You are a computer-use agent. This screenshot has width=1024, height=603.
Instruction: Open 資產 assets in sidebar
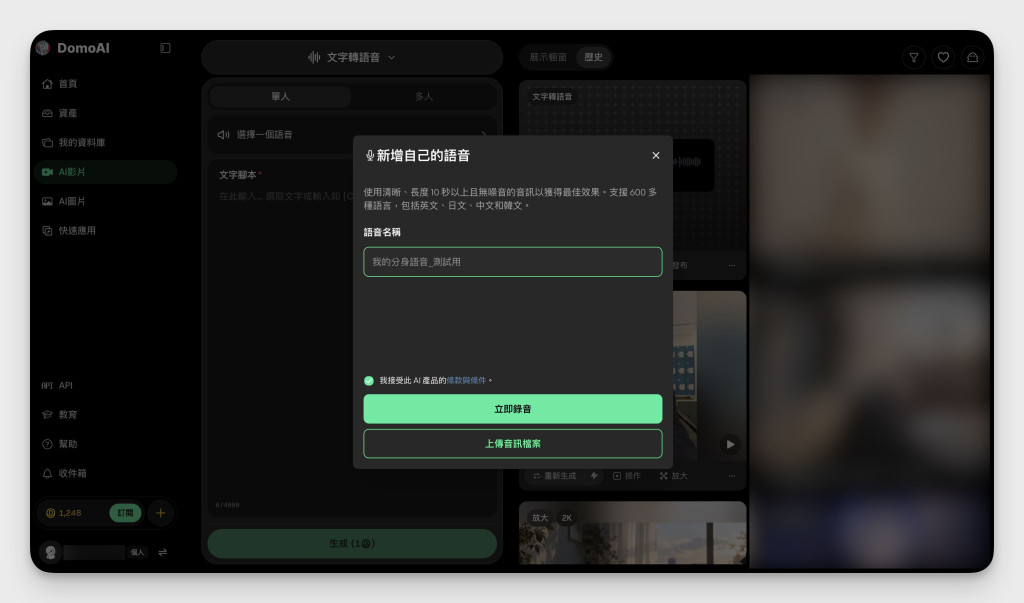(104, 113)
